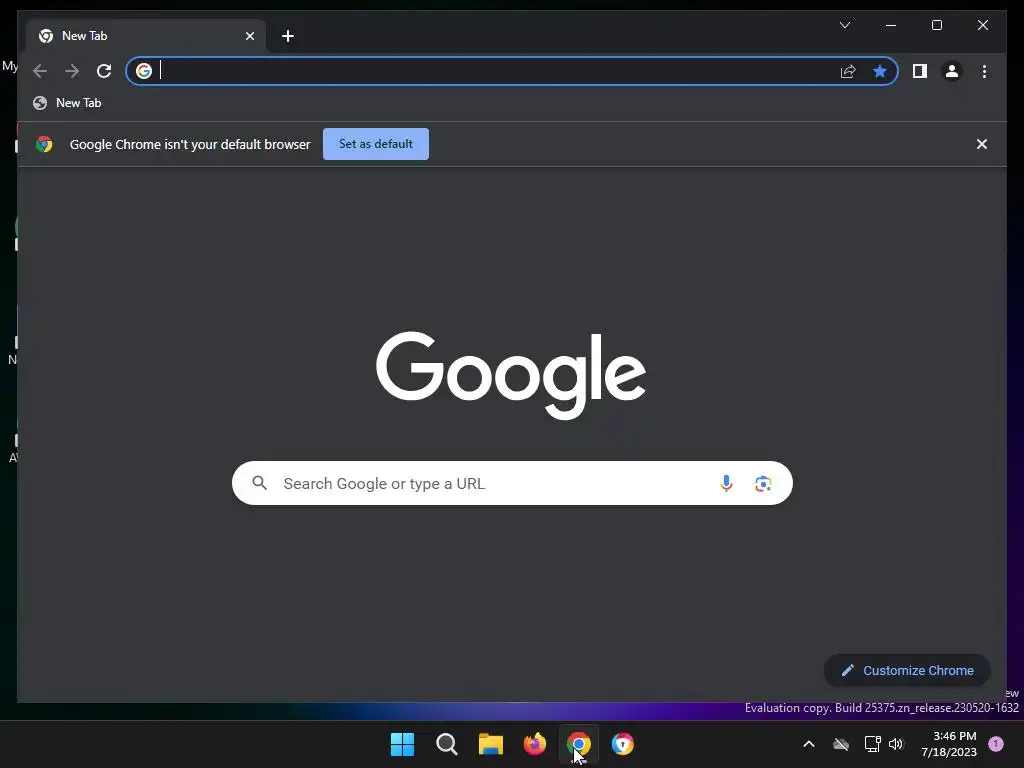
Task: Open the Chrome side panel
Action: [920, 71]
